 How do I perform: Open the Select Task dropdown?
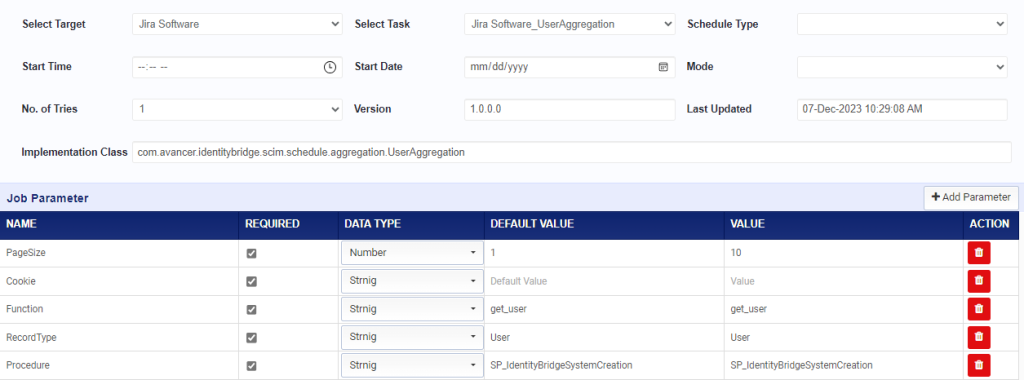pyautogui.click(x=570, y=24)
